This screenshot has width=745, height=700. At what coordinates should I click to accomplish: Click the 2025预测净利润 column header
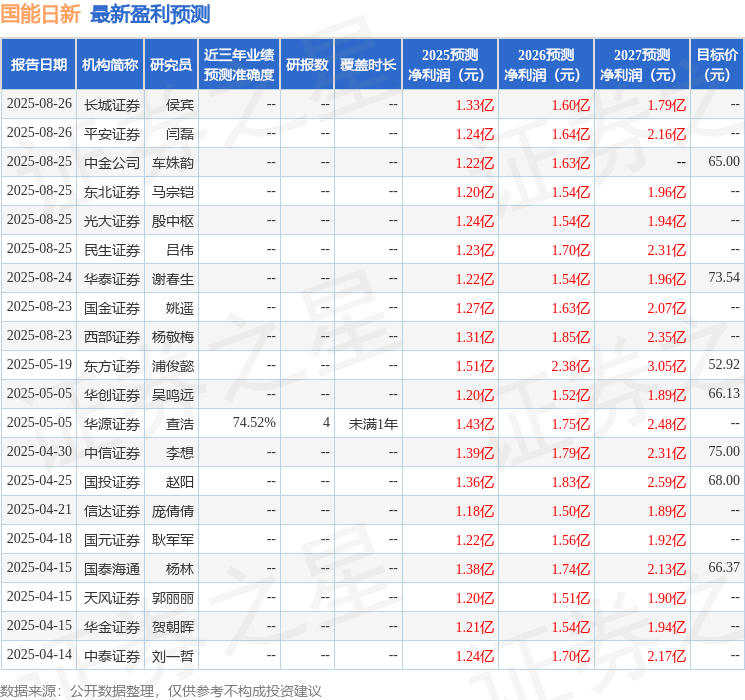point(450,65)
